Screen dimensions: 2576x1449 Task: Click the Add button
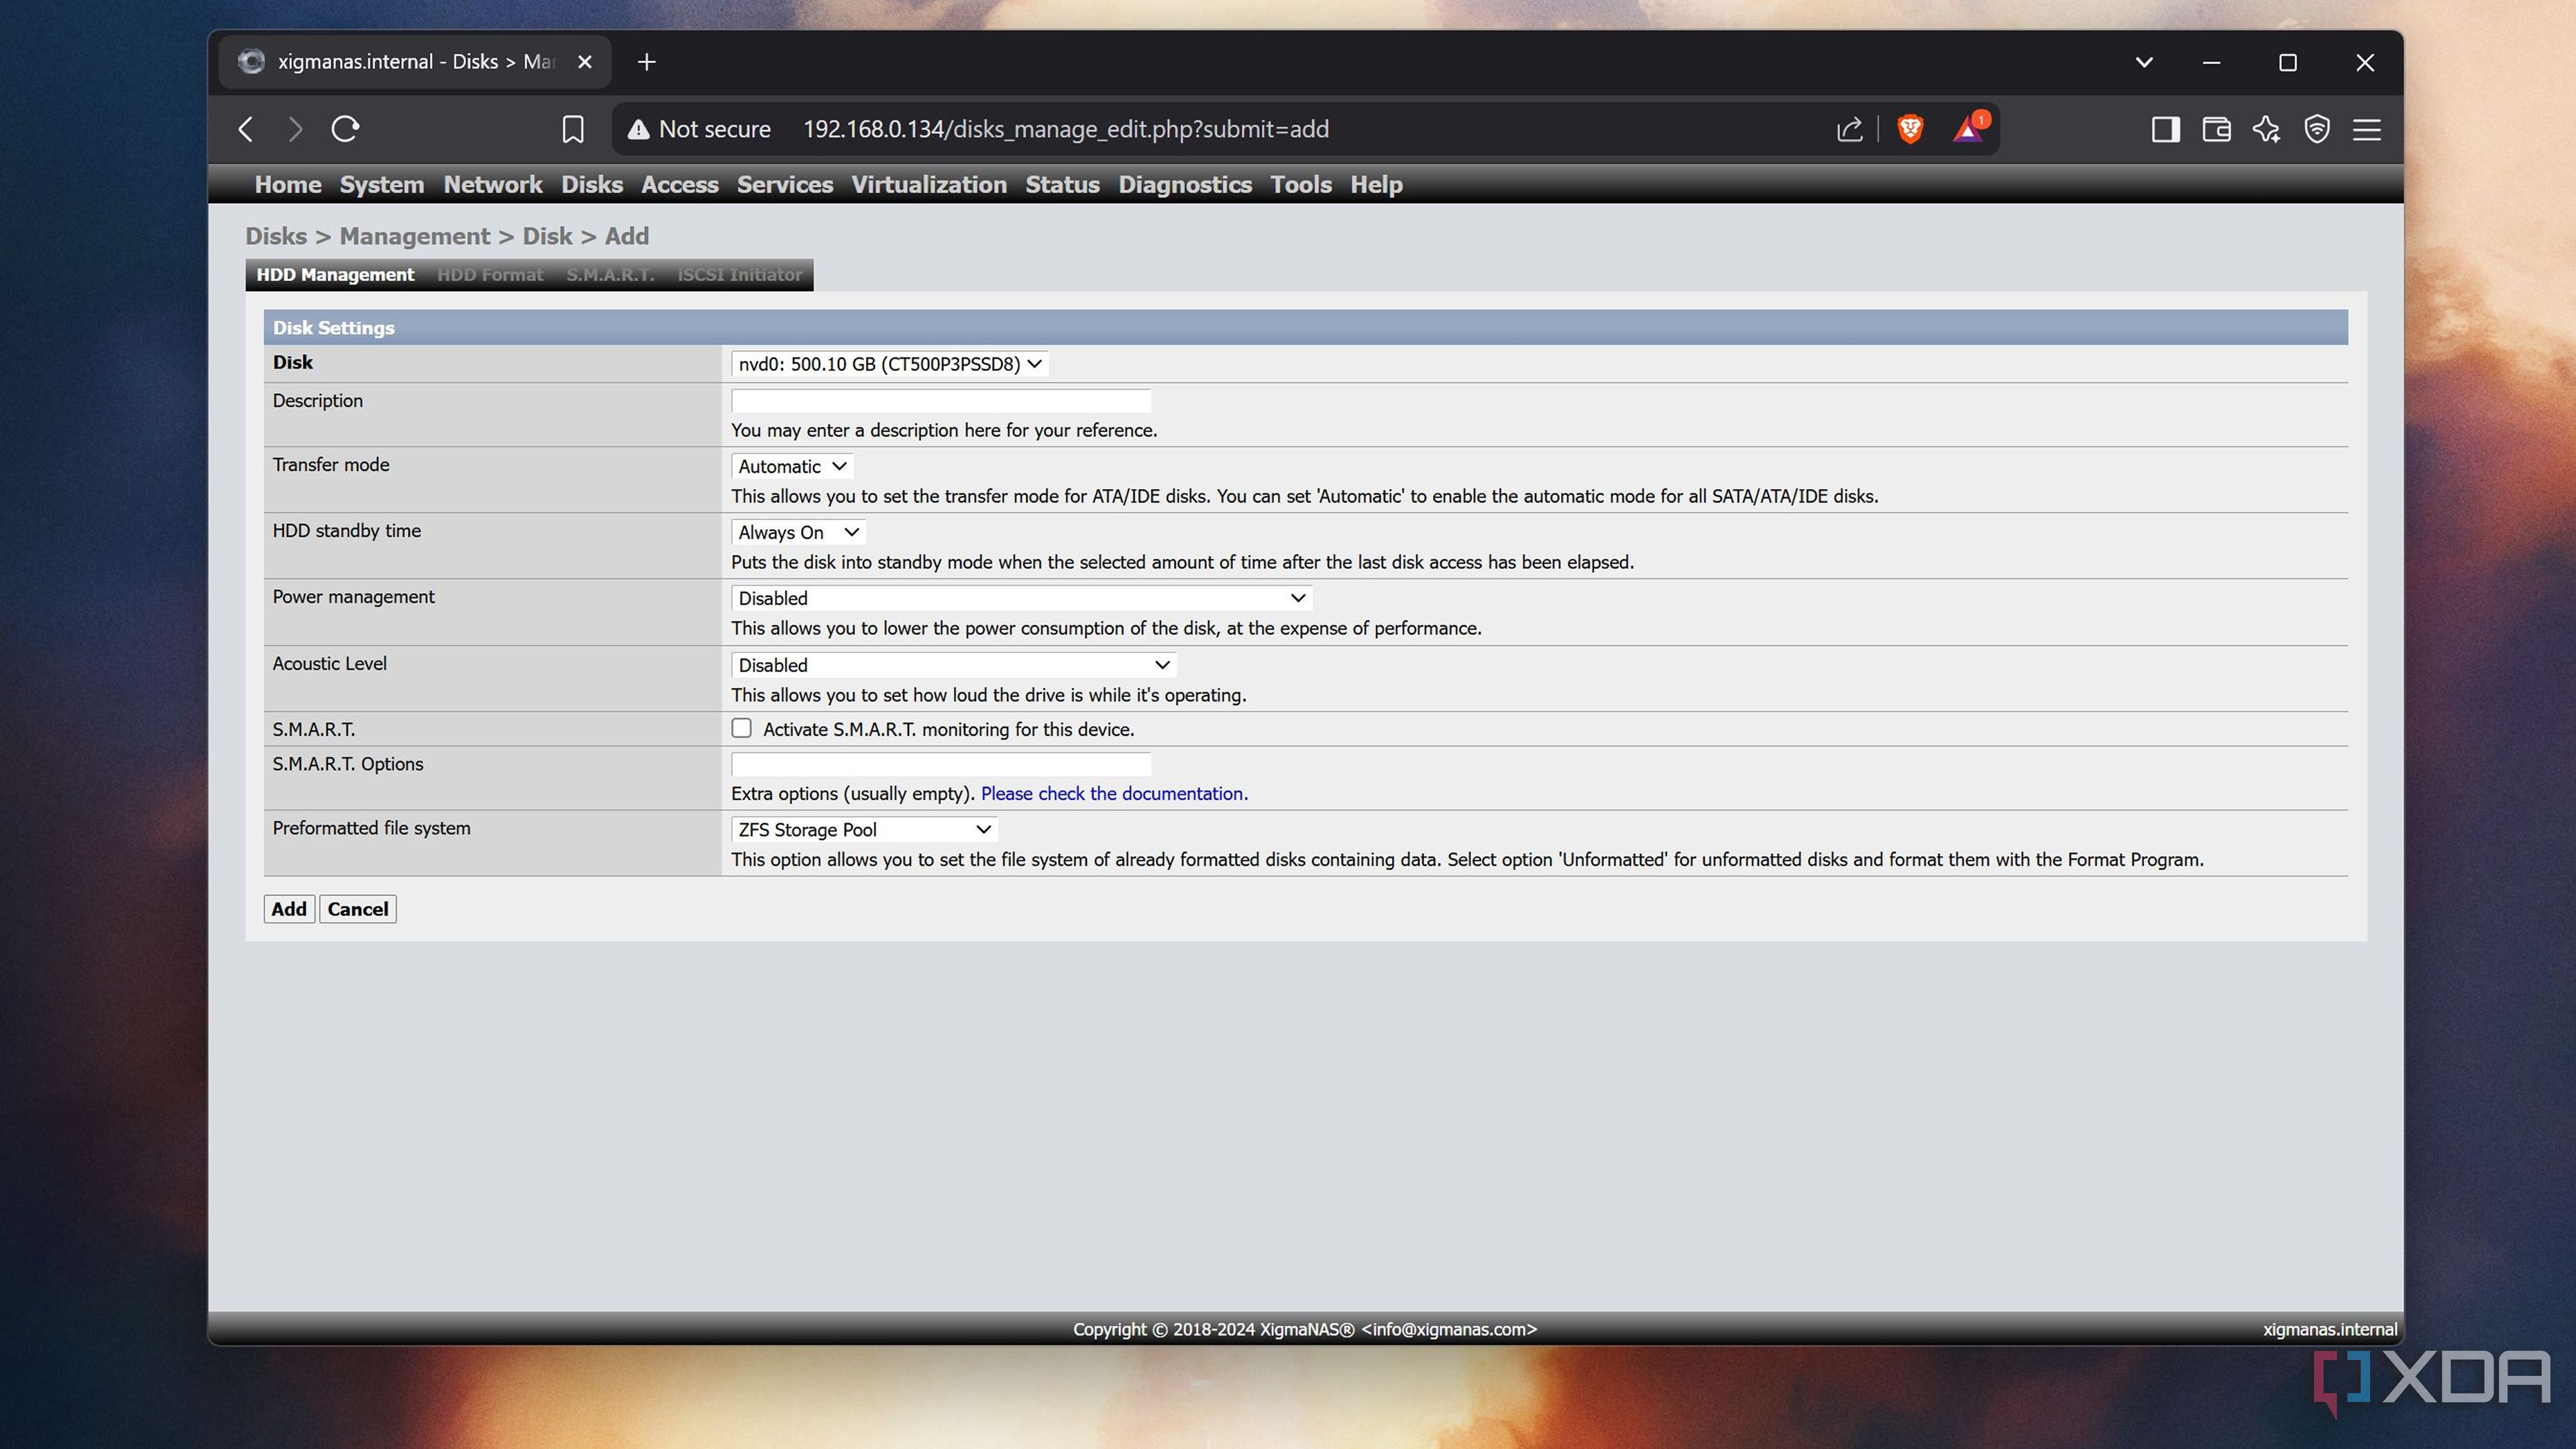point(289,909)
